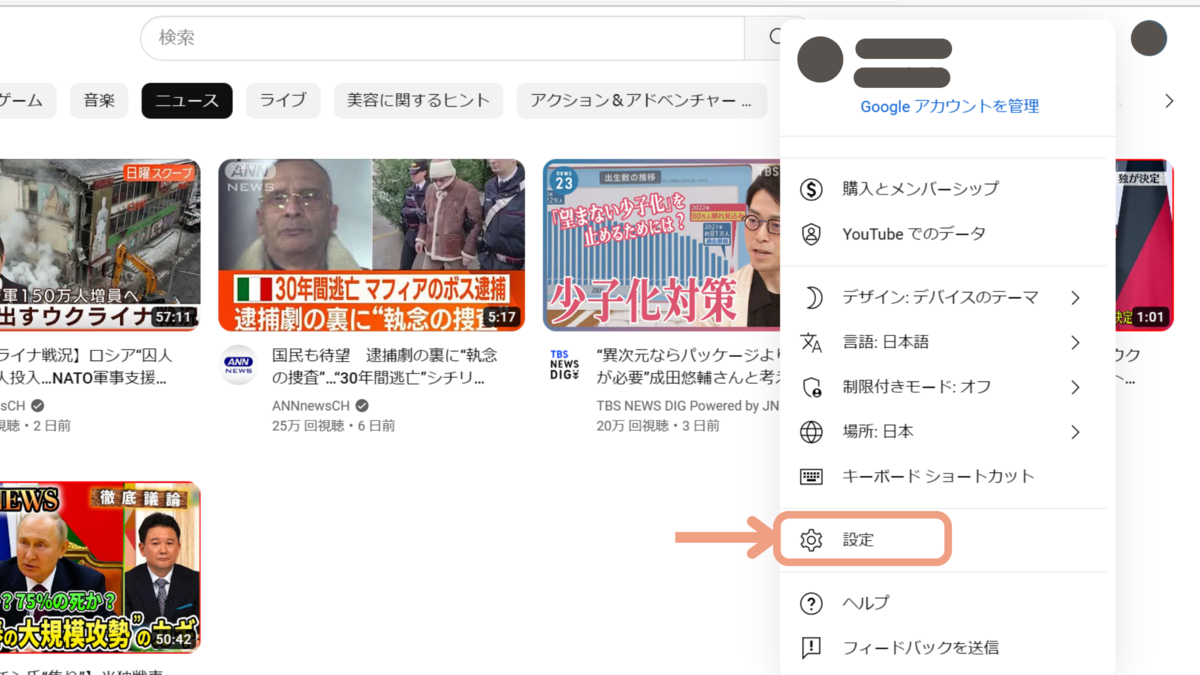
Task: Click Google アカウントを管理 link
Action: click(950, 106)
